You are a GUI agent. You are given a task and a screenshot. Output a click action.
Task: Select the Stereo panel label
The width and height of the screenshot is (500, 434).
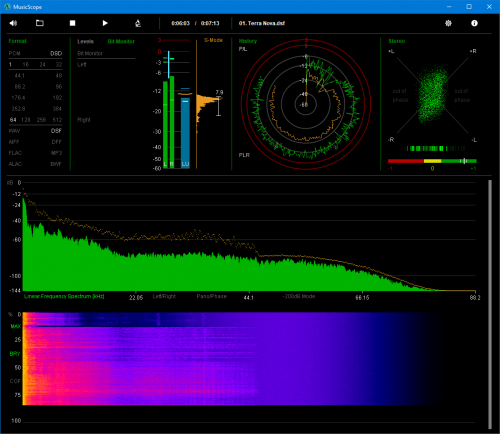pos(397,41)
